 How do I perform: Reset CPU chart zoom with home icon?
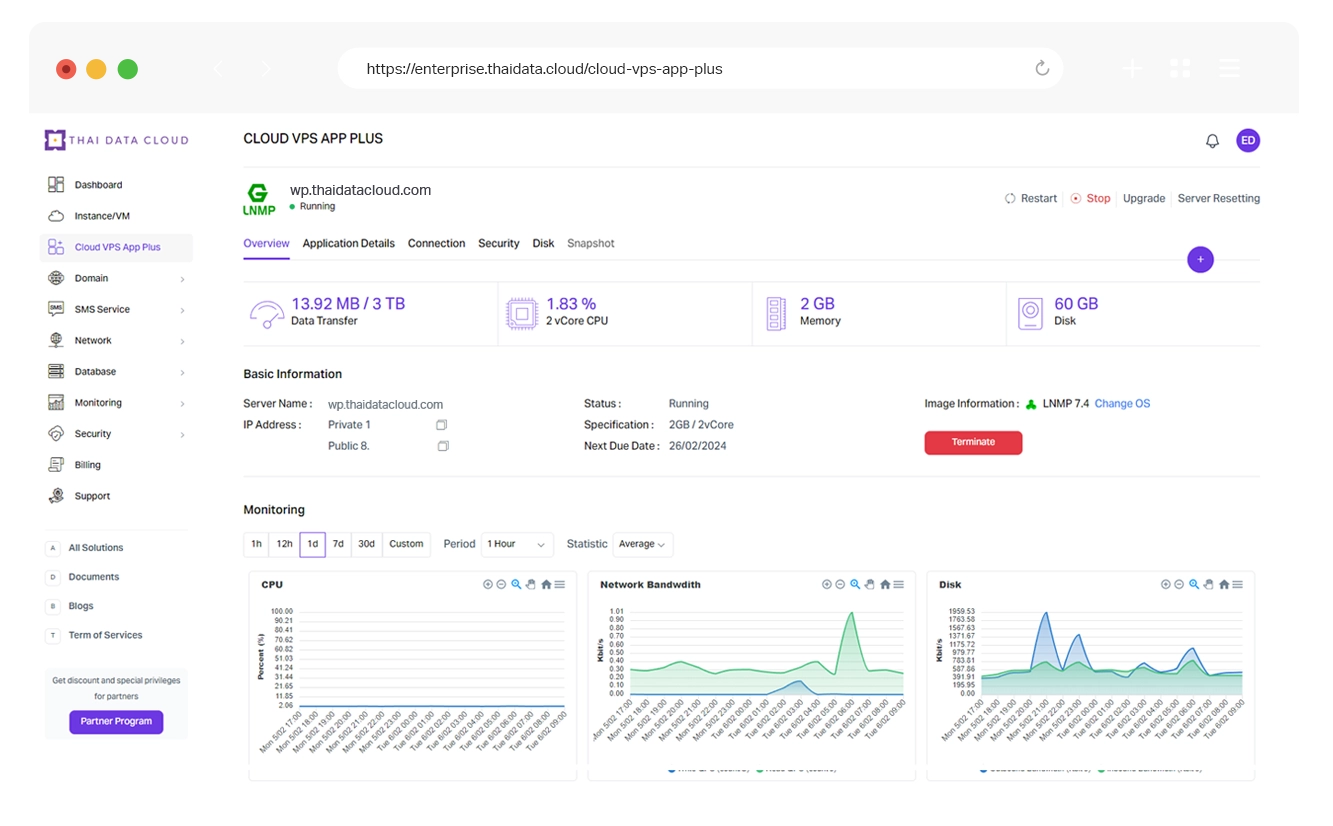tap(546, 585)
